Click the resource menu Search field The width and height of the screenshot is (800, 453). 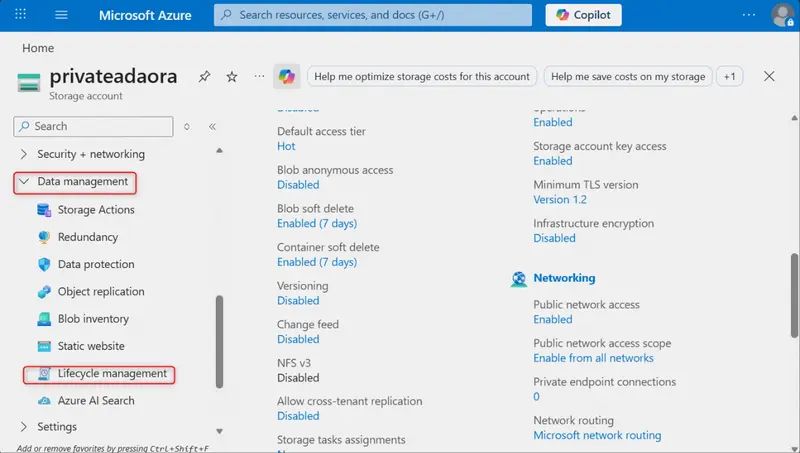pos(93,126)
